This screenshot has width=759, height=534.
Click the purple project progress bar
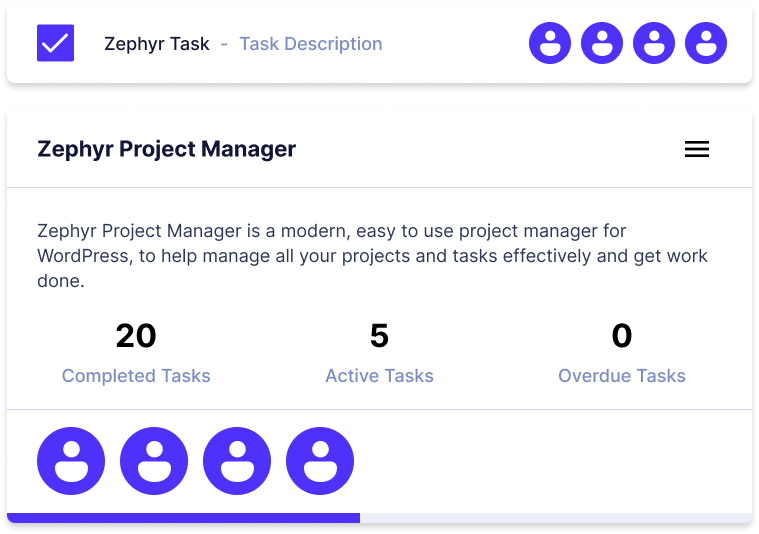[183, 517]
